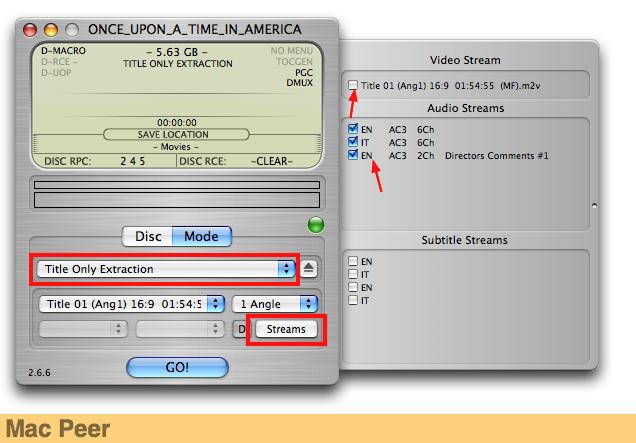Click the gray zoom button in title bar
The width and height of the screenshot is (636, 443).
tap(72, 30)
